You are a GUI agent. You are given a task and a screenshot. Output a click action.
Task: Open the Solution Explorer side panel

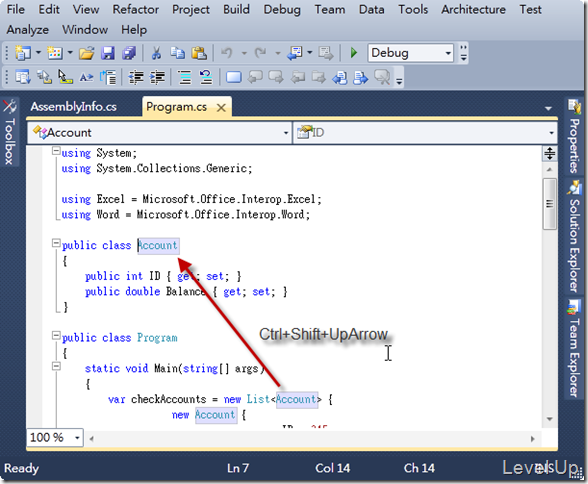[x=574, y=237]
